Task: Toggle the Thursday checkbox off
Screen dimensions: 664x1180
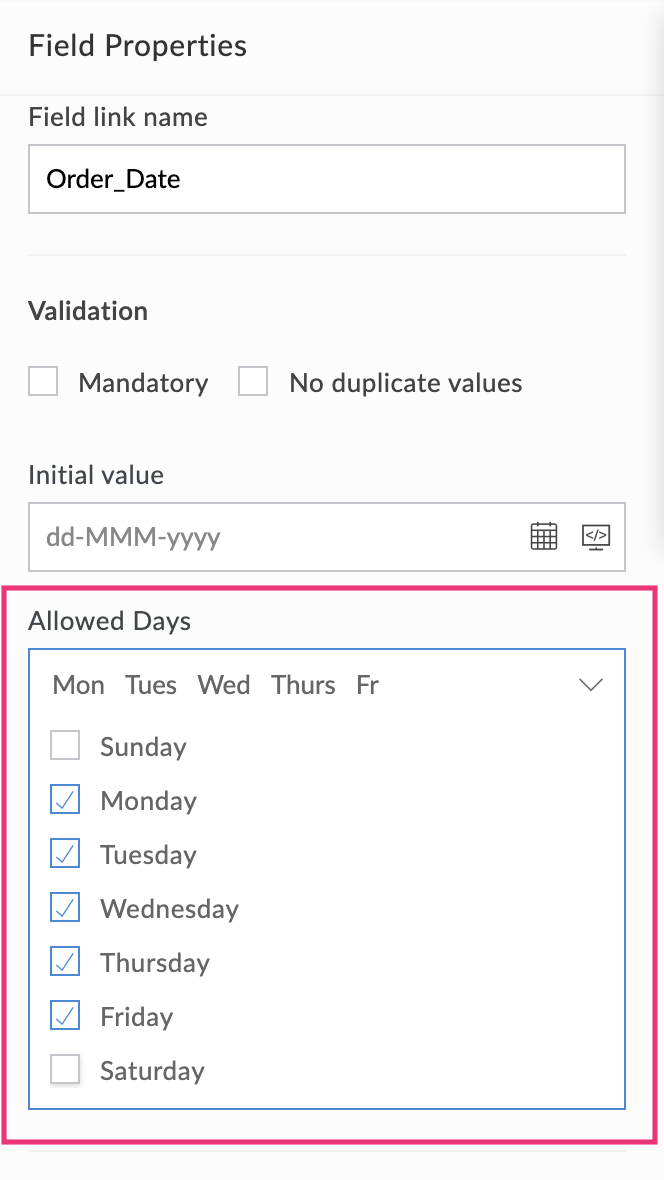Action: (65, 962)
